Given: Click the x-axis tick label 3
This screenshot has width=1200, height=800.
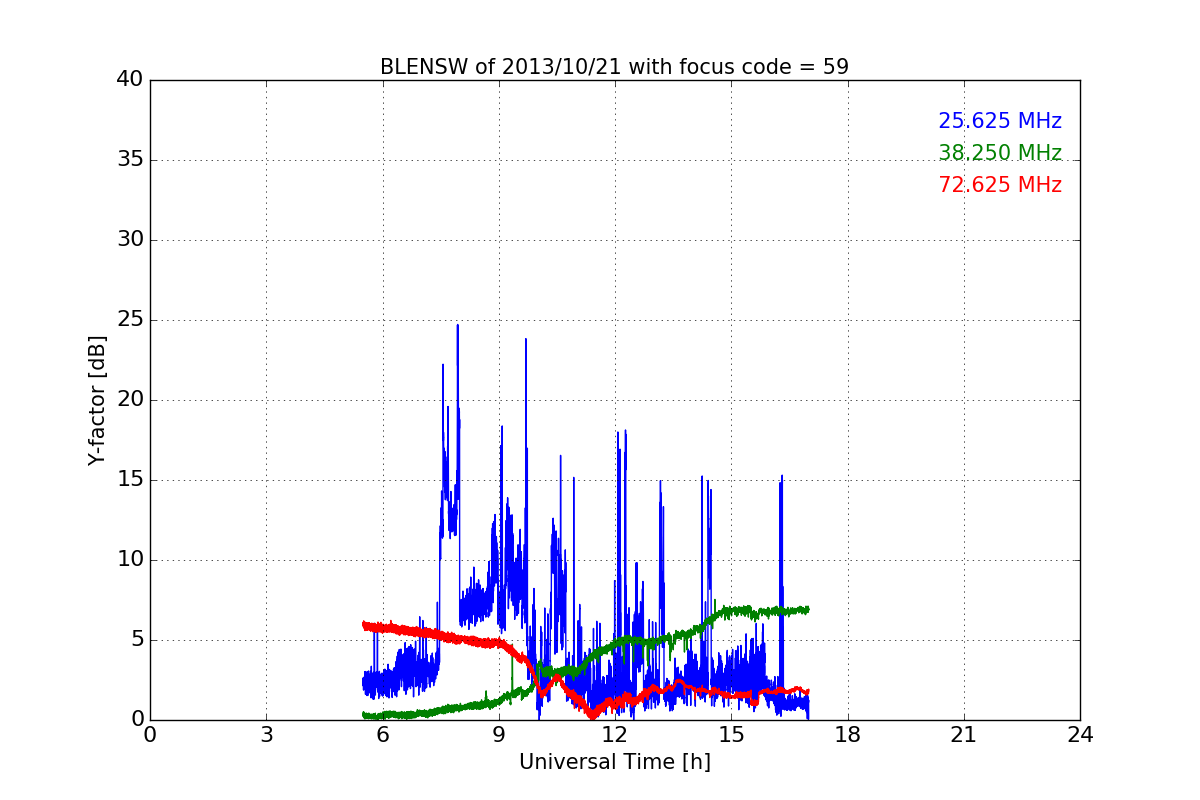Looking at the screenshot, I should pos(266,735).
